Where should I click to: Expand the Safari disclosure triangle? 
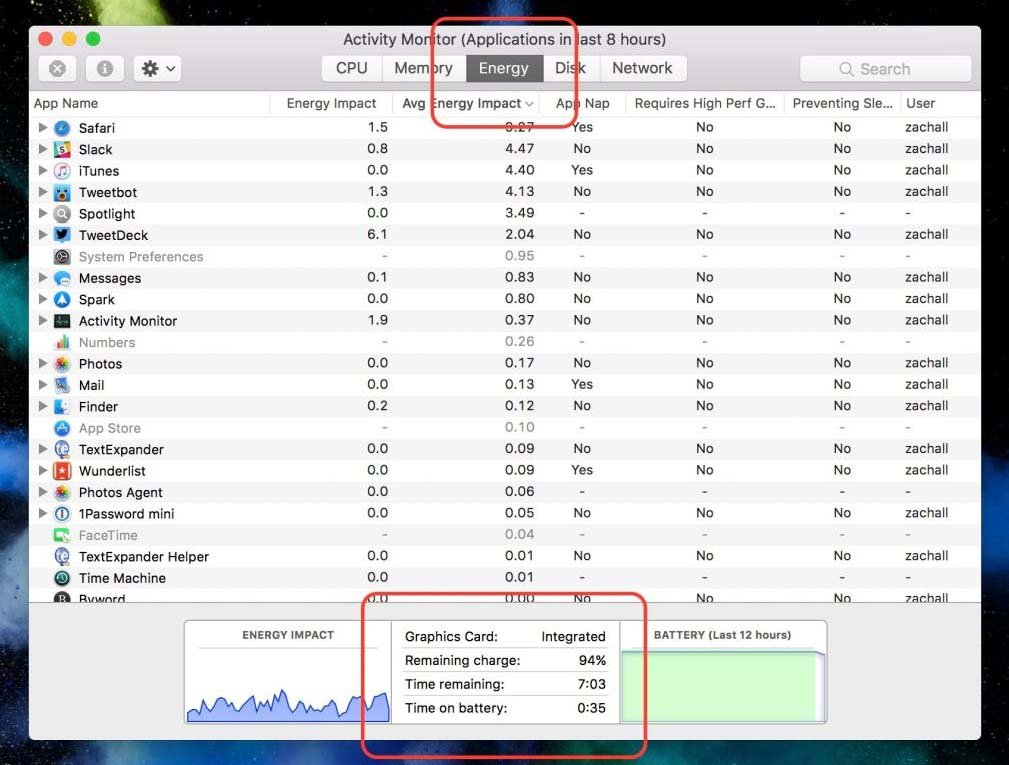point(42,128)
